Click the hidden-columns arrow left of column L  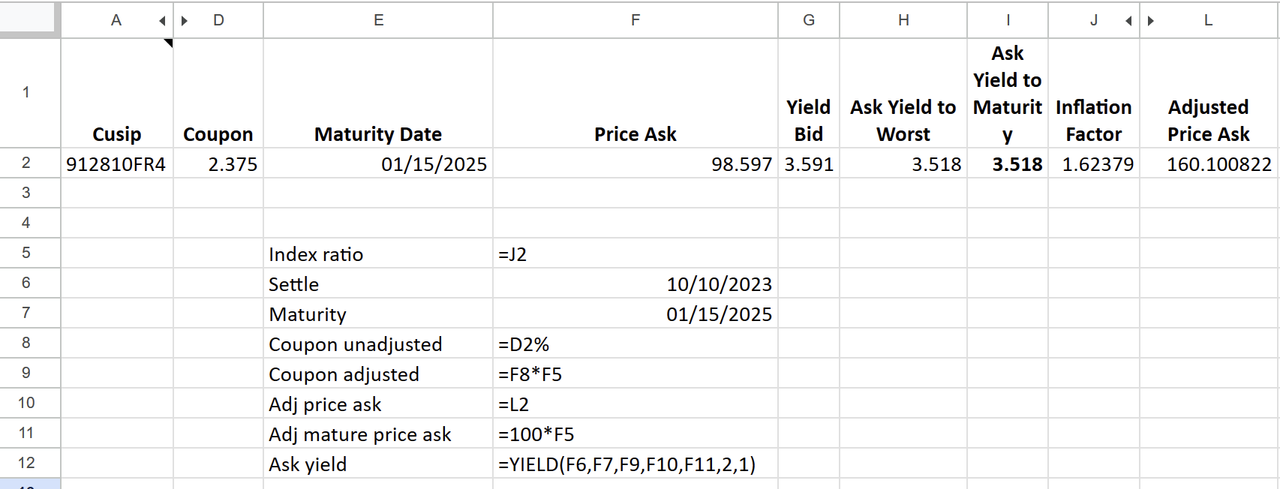click(x=1150, y=19)
